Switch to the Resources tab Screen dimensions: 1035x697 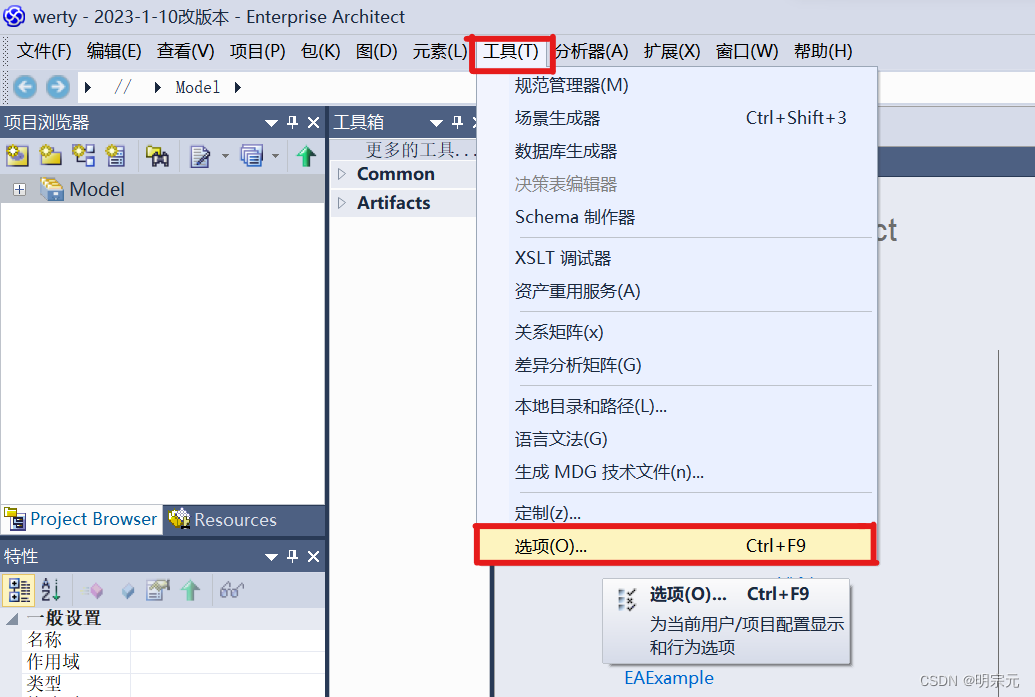click(x=222, y=520)
